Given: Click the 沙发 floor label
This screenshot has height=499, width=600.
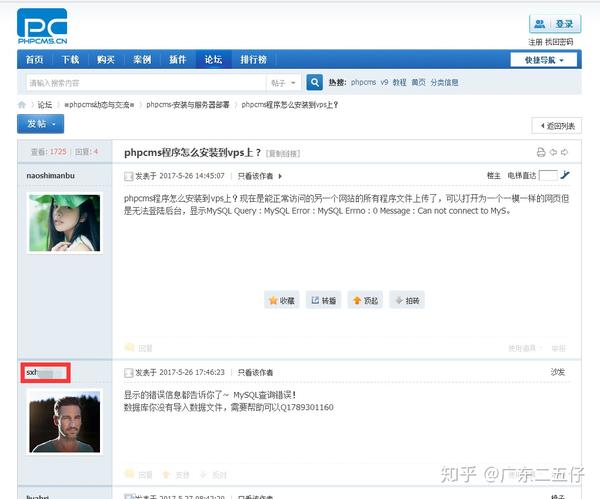Looking at the screenshot, I should [558, 372].
